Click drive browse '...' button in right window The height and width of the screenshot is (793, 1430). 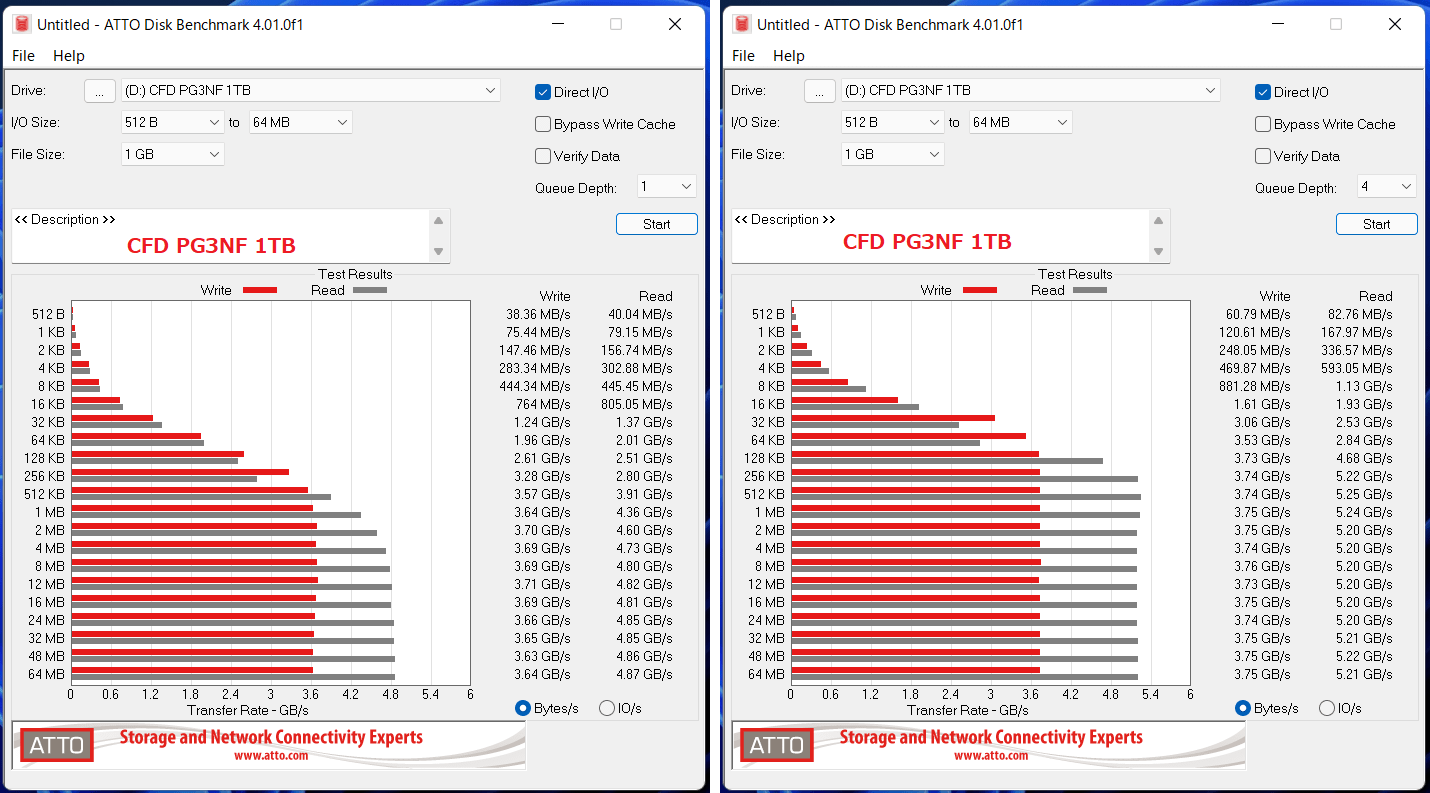coord(819,91)
